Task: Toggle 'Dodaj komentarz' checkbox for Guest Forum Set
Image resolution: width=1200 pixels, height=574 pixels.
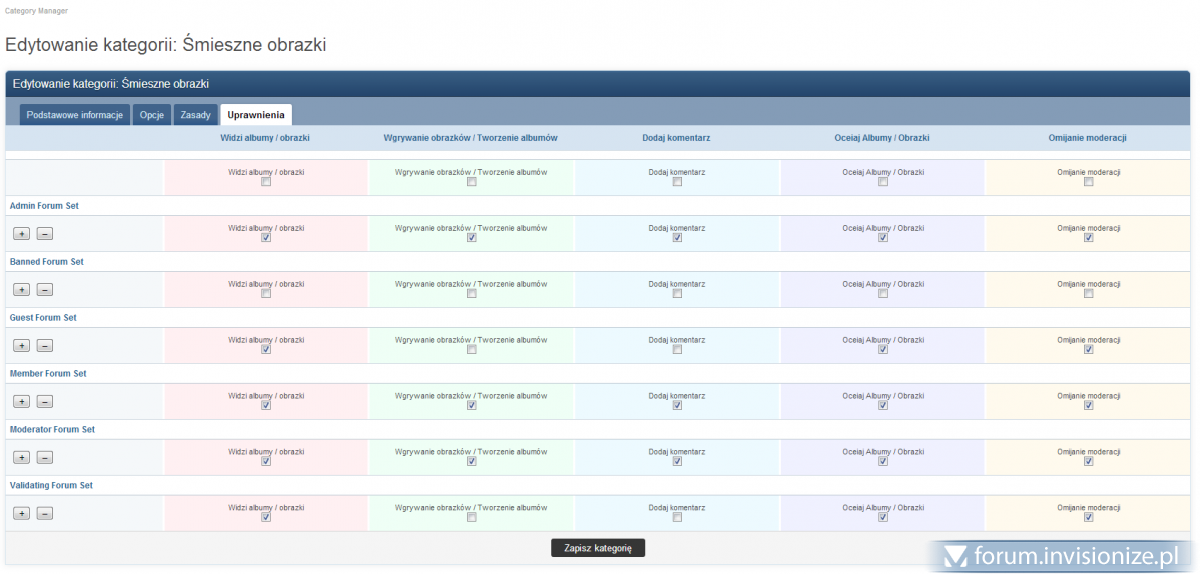Action: point(677,350)
